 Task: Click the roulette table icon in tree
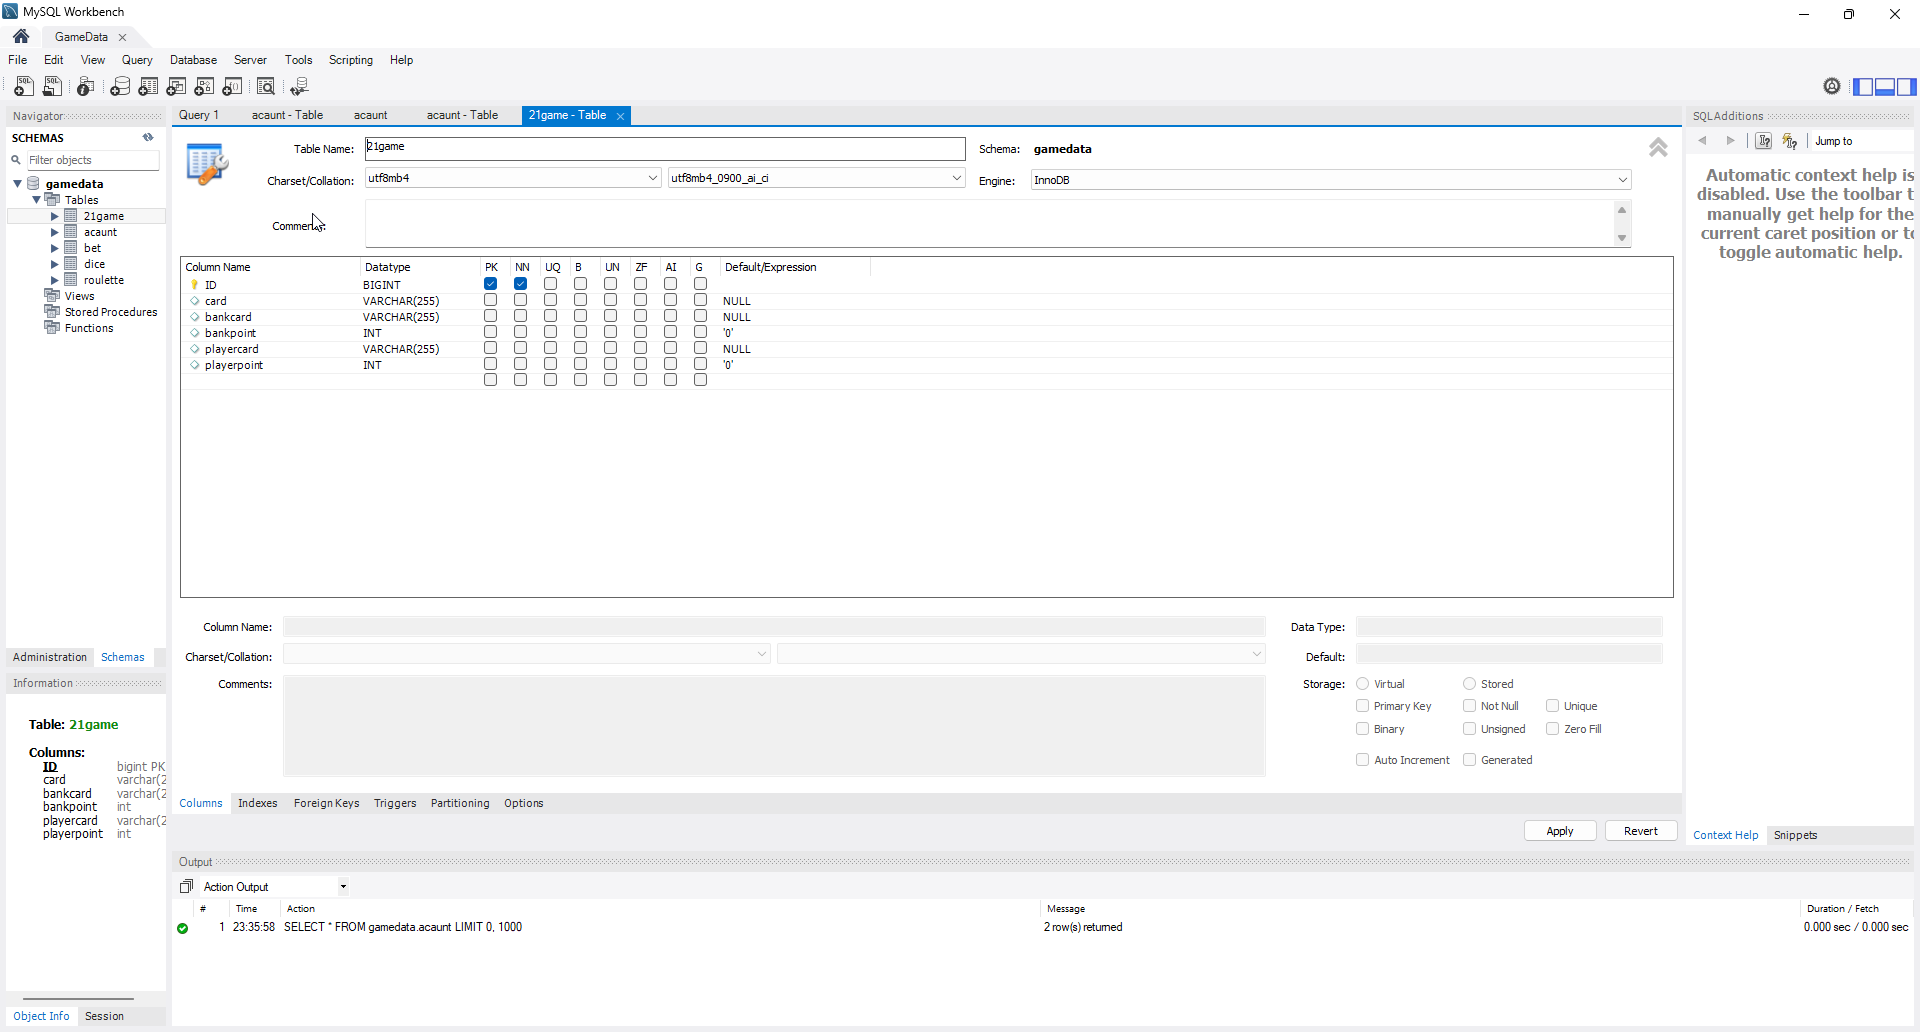71,280
